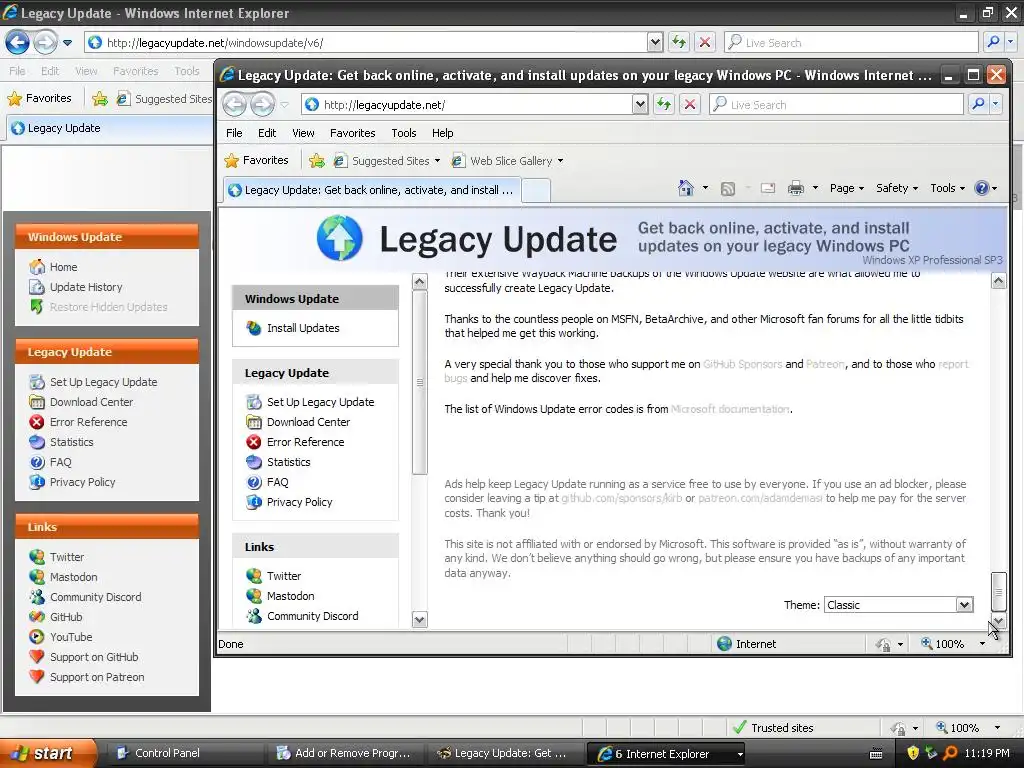1024x768 pixels.
Task: Open the Help menu in the front IE window
Action: tap(442, 133)
